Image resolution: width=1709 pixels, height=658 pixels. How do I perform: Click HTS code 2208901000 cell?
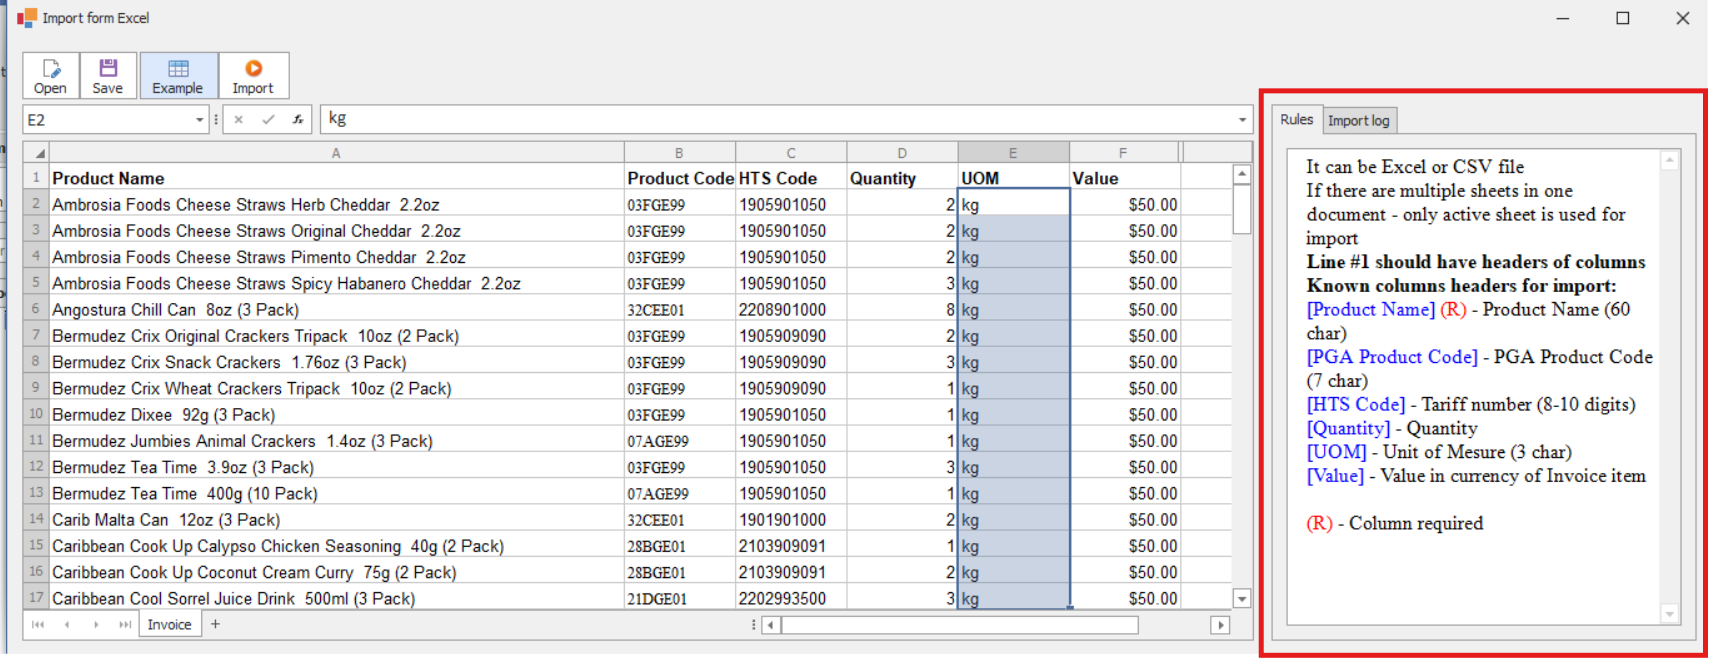[x=790, y=310]
